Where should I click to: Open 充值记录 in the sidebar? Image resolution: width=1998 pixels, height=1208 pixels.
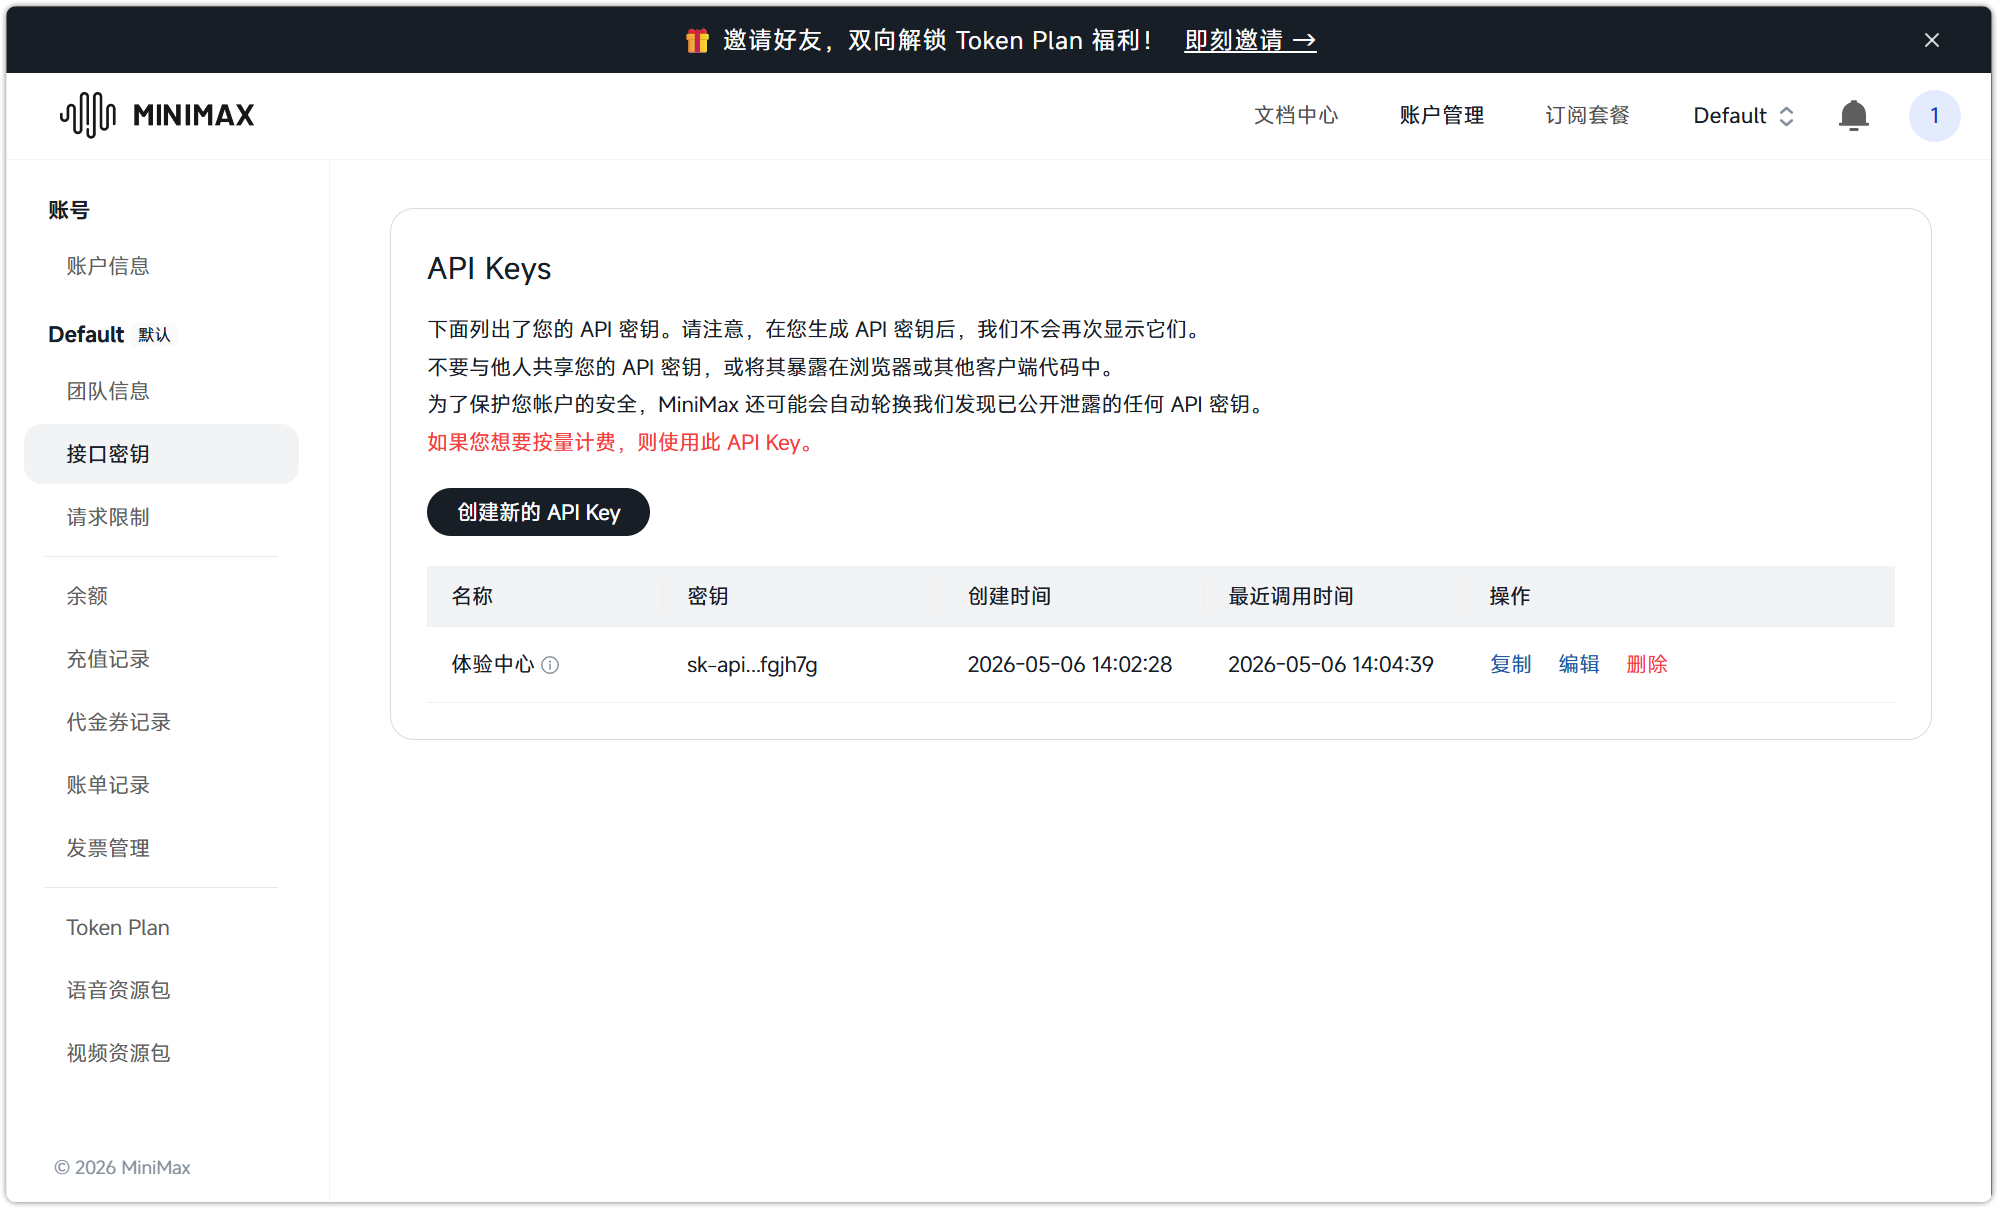pos(108,659)
